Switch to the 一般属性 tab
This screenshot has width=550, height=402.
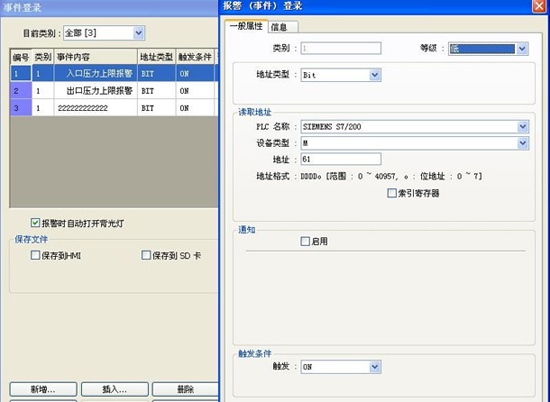point(246,26)
